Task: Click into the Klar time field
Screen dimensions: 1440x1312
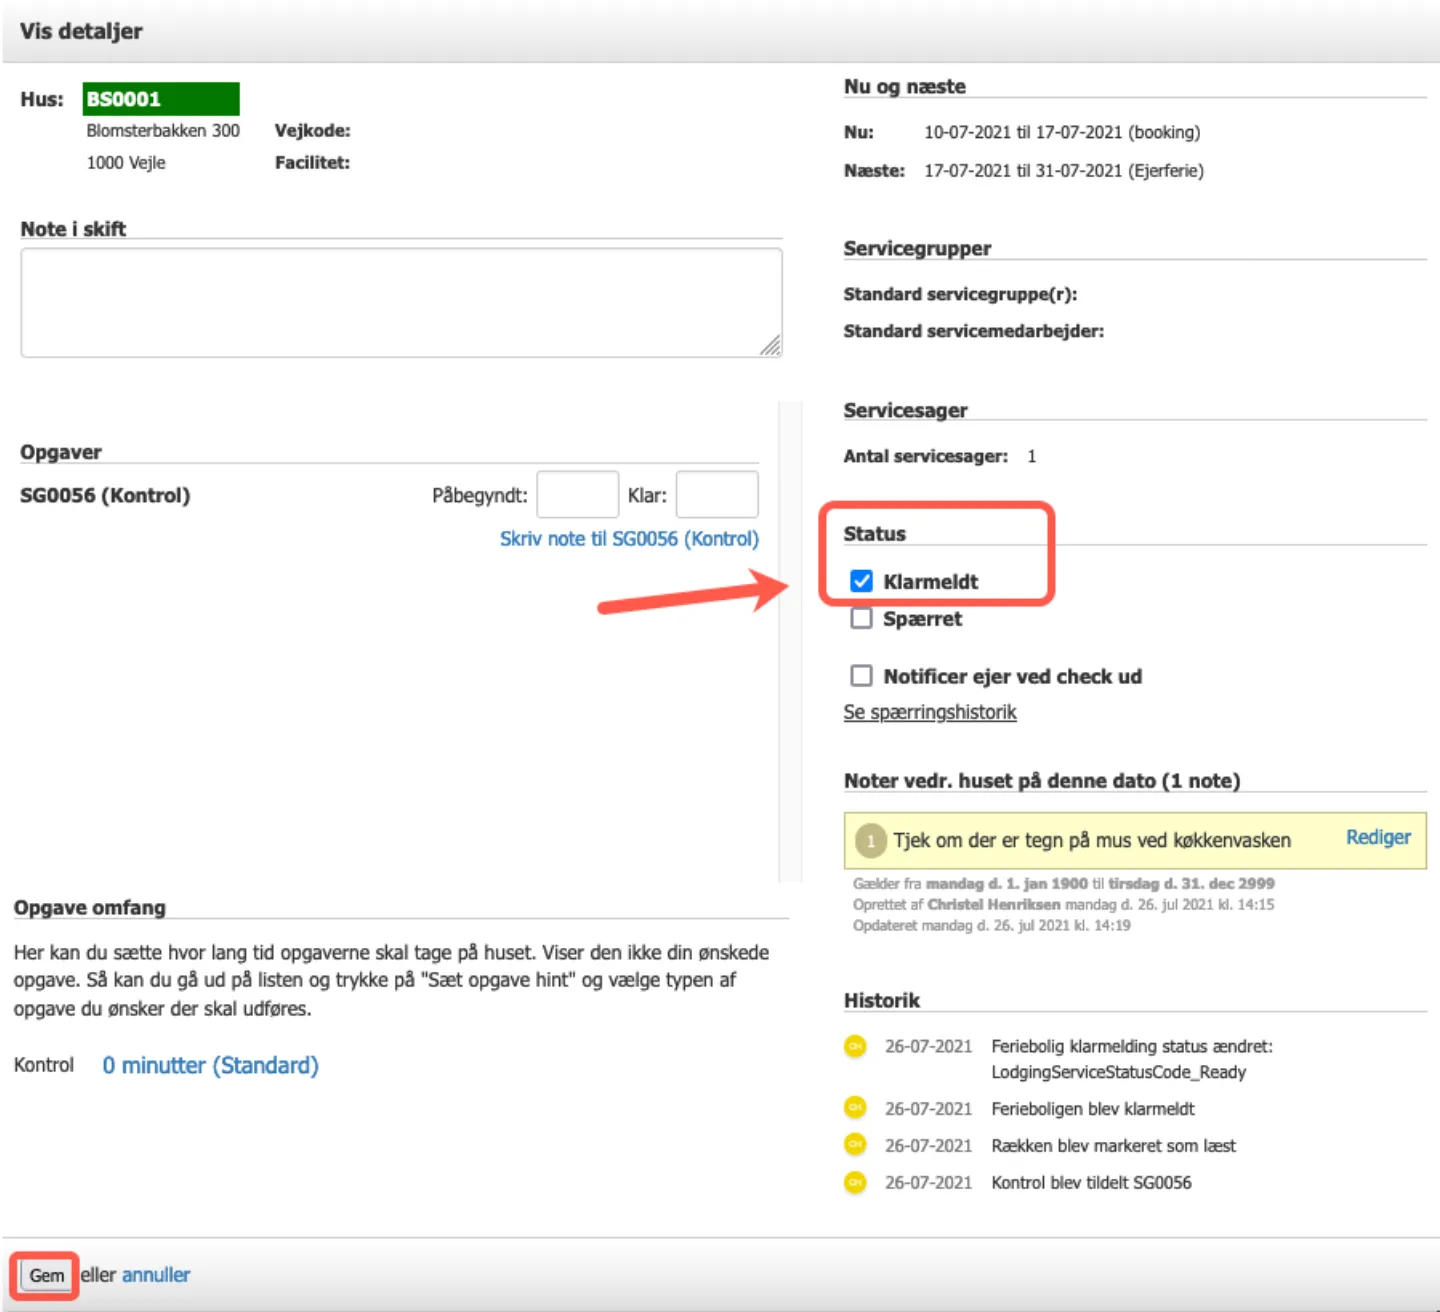Action: pos(716,495)
